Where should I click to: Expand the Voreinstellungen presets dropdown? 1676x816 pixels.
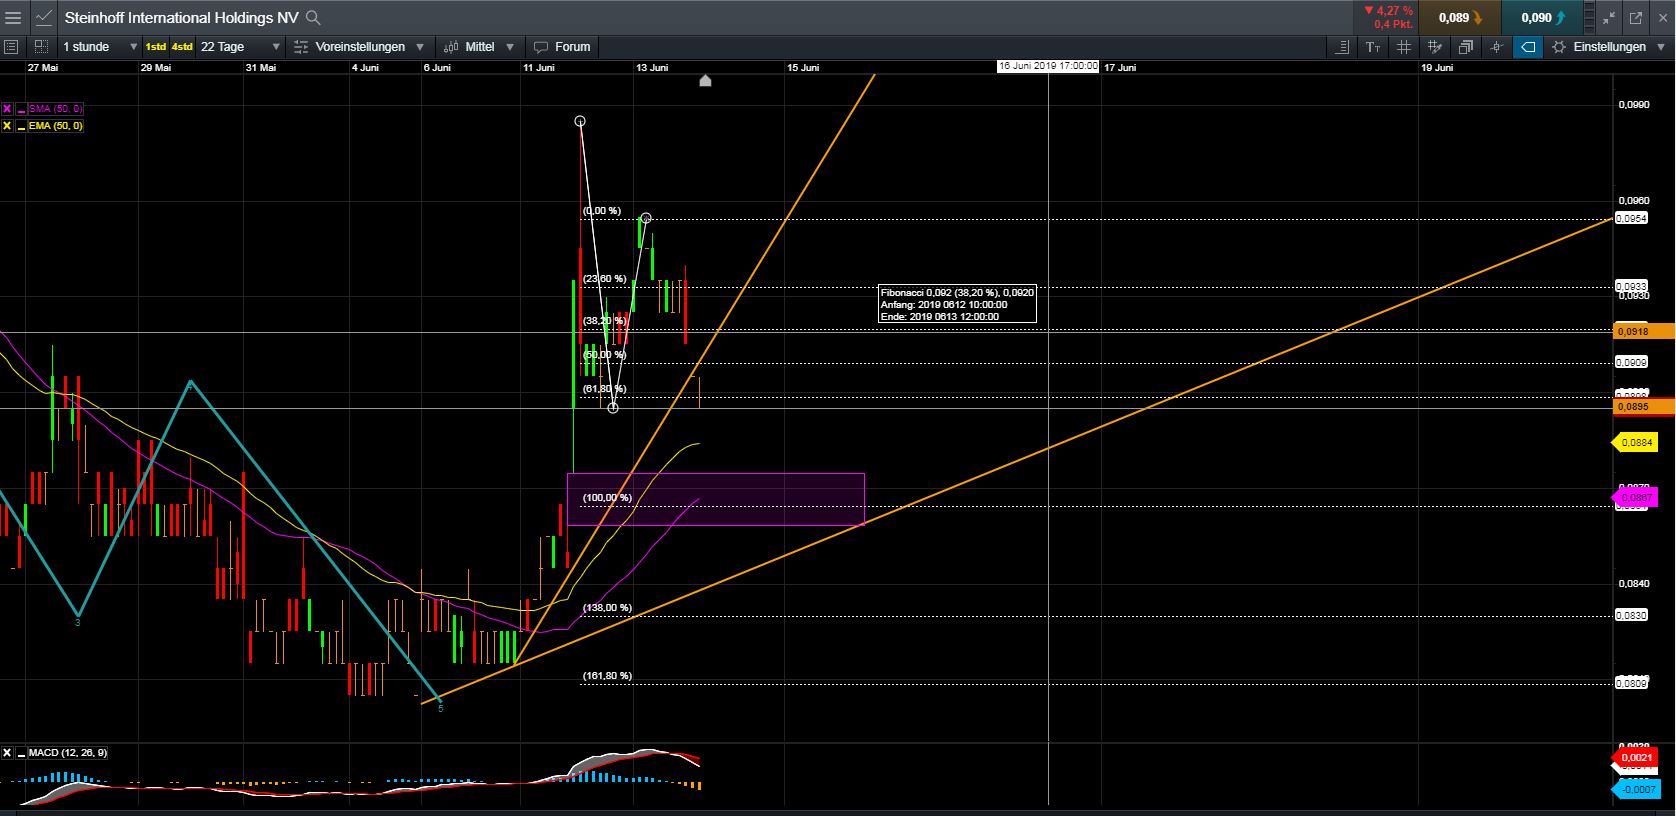[359, 46]
